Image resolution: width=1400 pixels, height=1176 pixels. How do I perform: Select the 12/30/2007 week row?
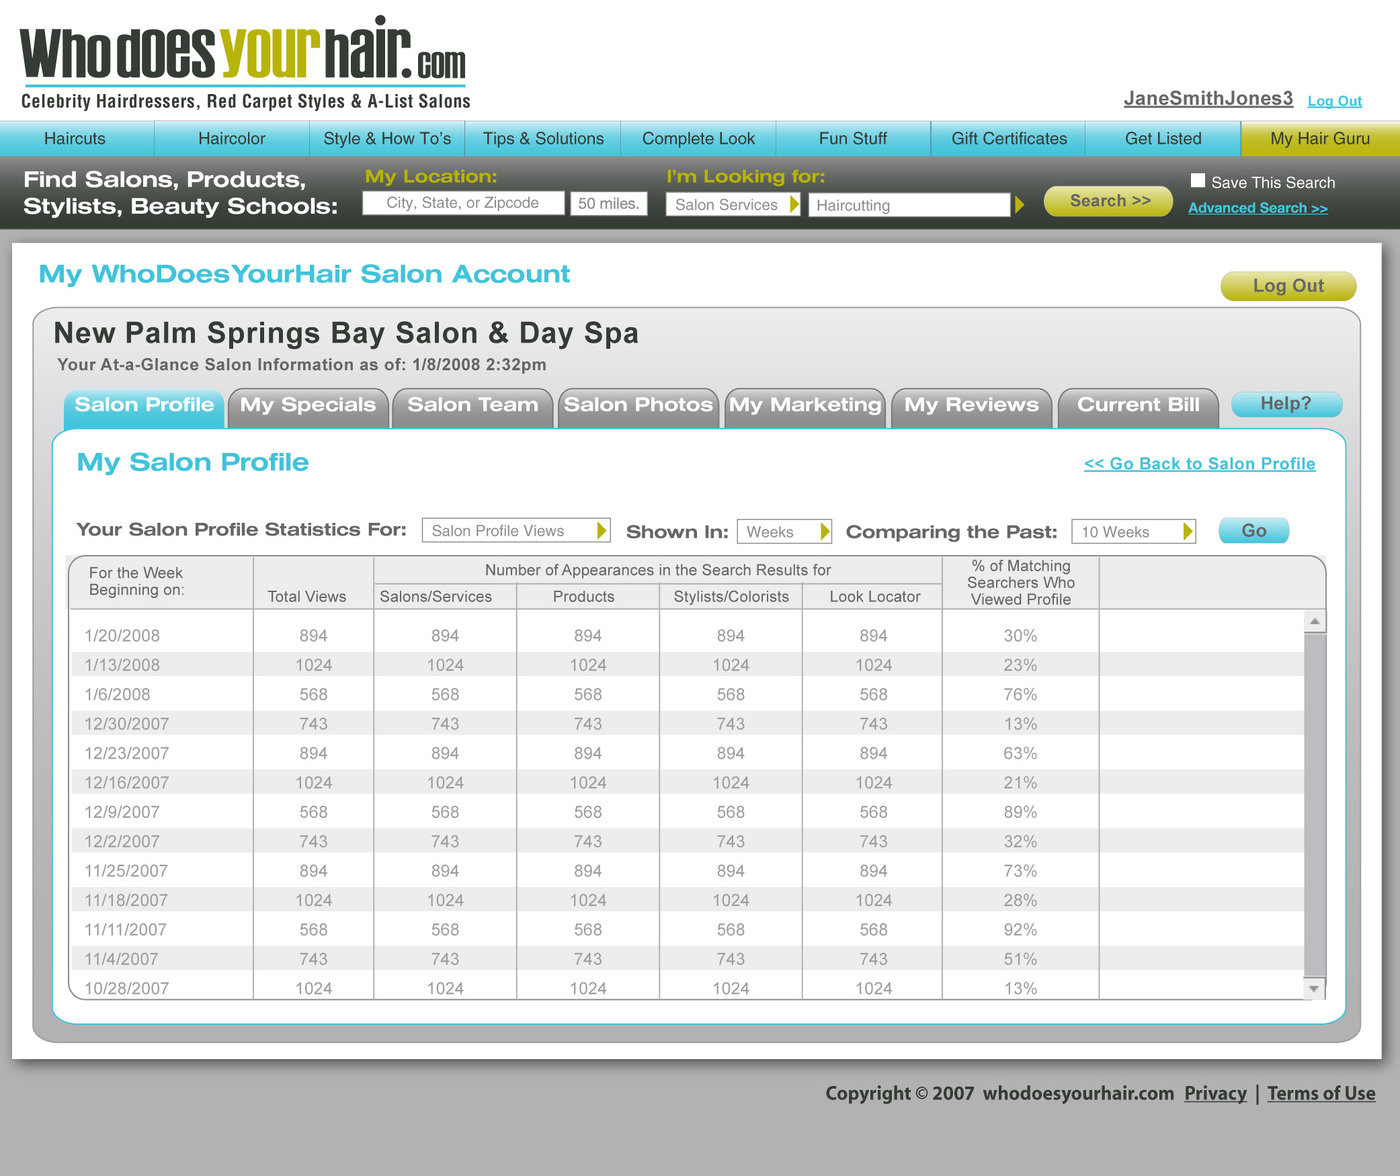pos(687,724)
